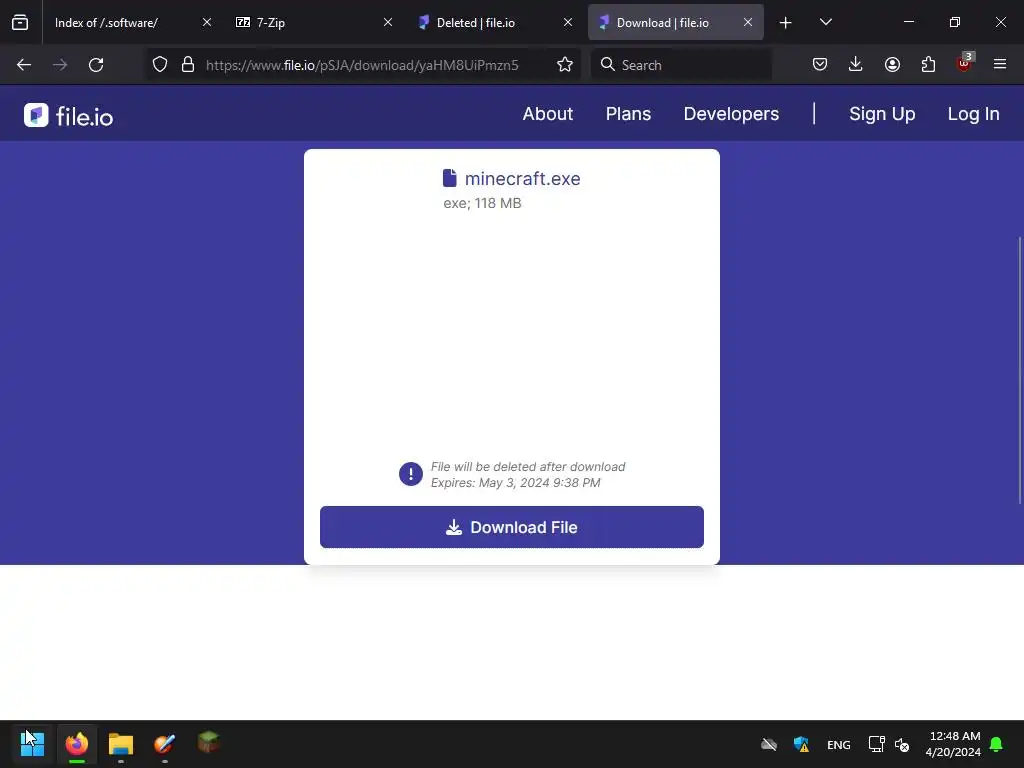Close the 7-Zip tab

click(388, 22)
